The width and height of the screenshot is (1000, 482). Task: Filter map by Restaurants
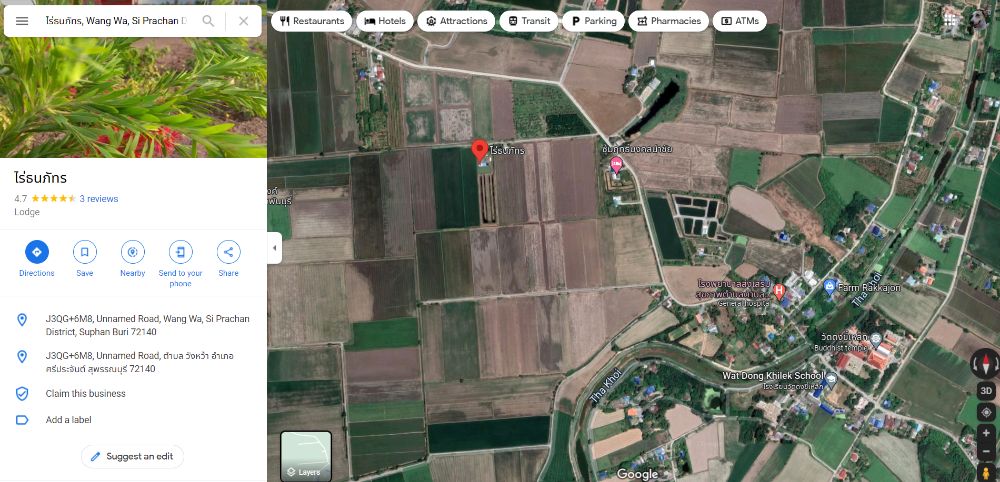(311, 21)
